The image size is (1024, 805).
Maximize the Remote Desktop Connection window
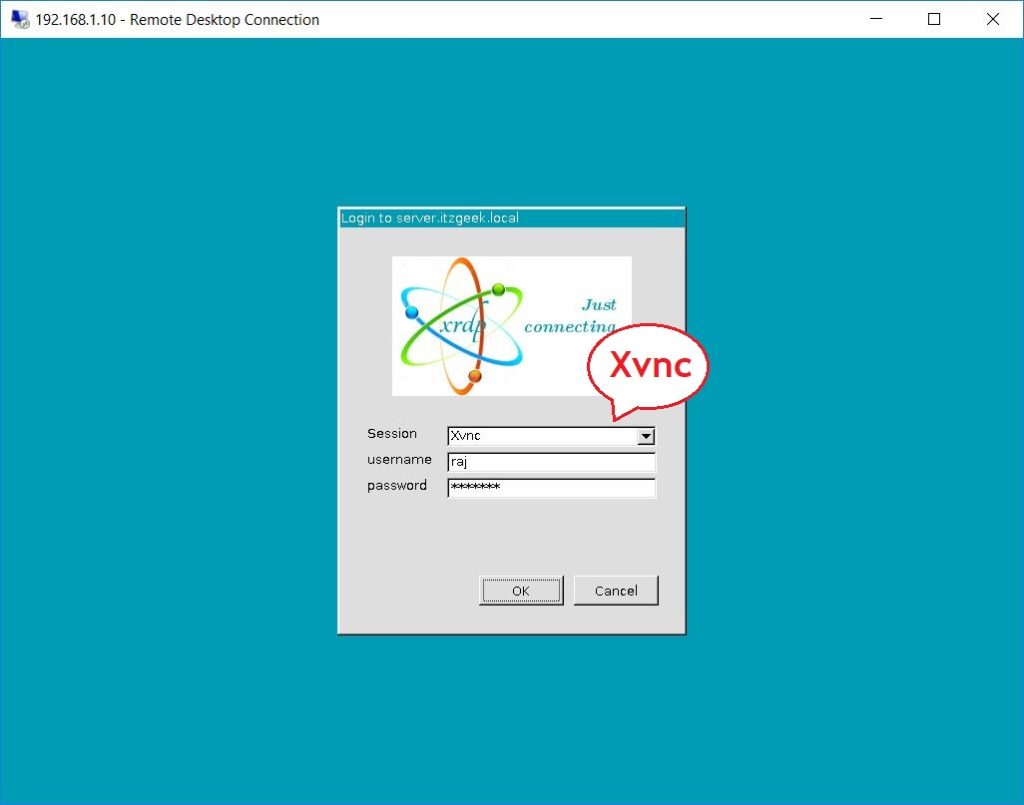(934, 19)
